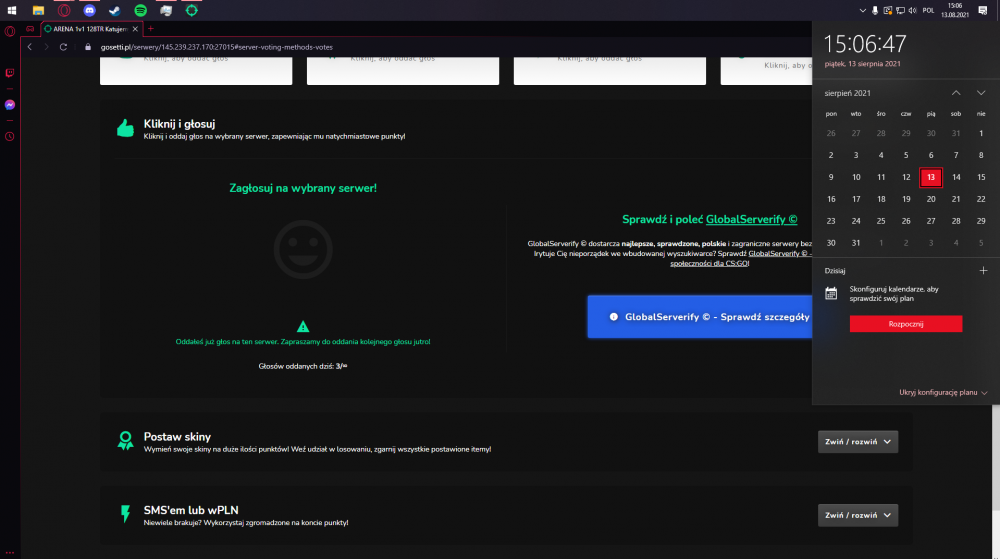Launch Steam from the taskbar
The width and height of the screenshot is (1000, 559).
[115, 10]
